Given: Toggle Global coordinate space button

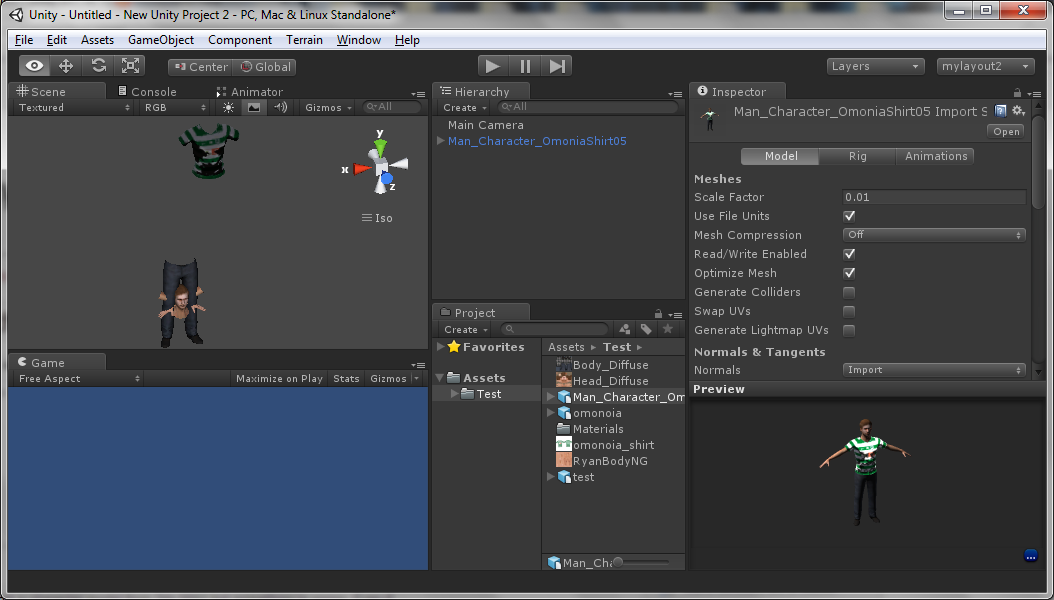Looking at the screenshot, I should [x=266, y=67].
